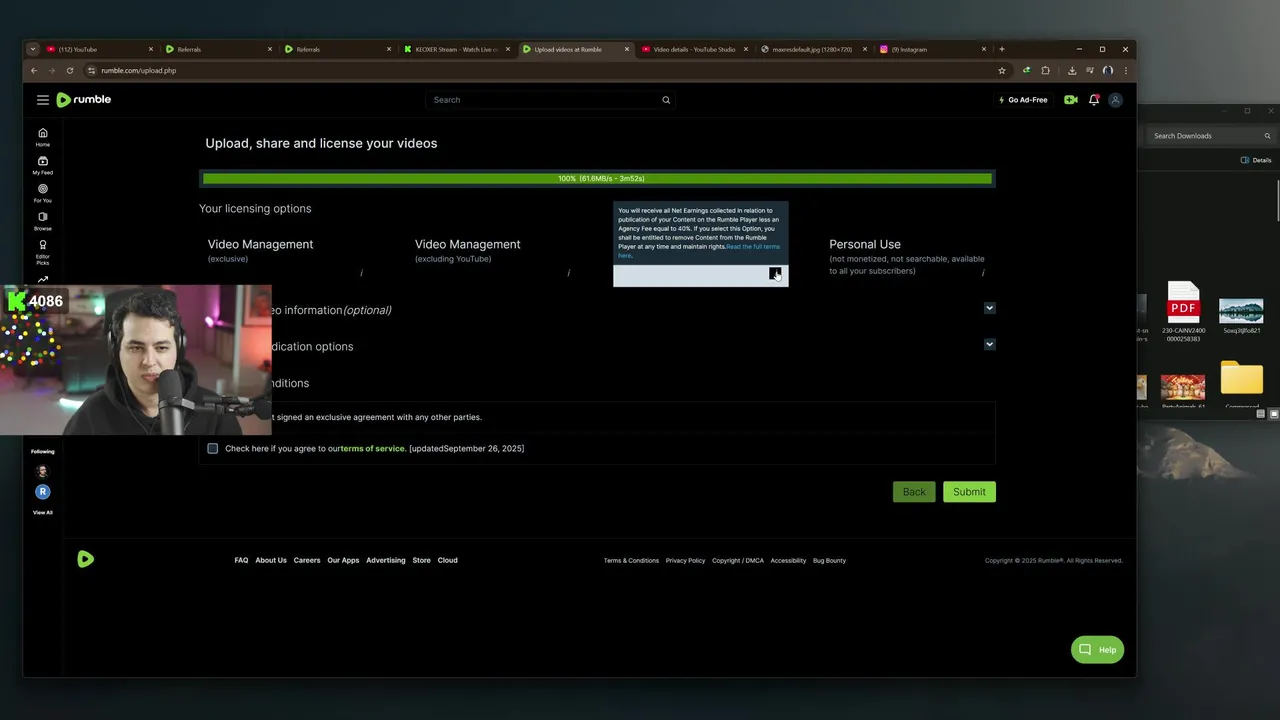Click the footer Rumble logo
The width and height of the screenshot is (1280, 720).
pyautogui.click(x=86, y=560)
